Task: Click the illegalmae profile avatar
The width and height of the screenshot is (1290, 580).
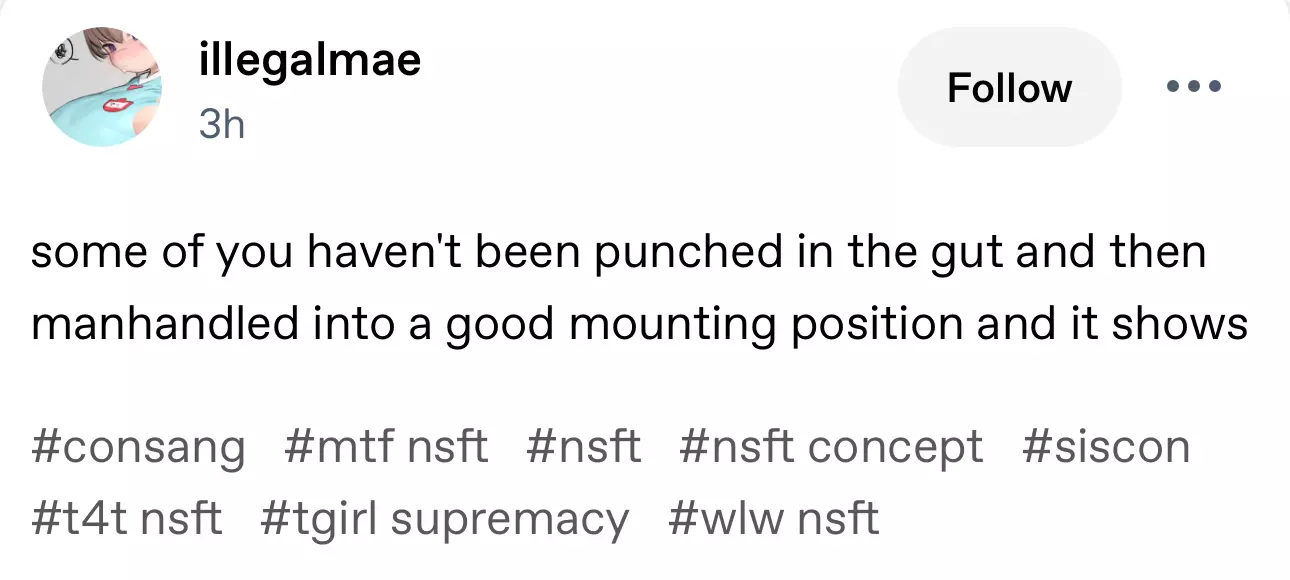Action: tap(101, 87)
